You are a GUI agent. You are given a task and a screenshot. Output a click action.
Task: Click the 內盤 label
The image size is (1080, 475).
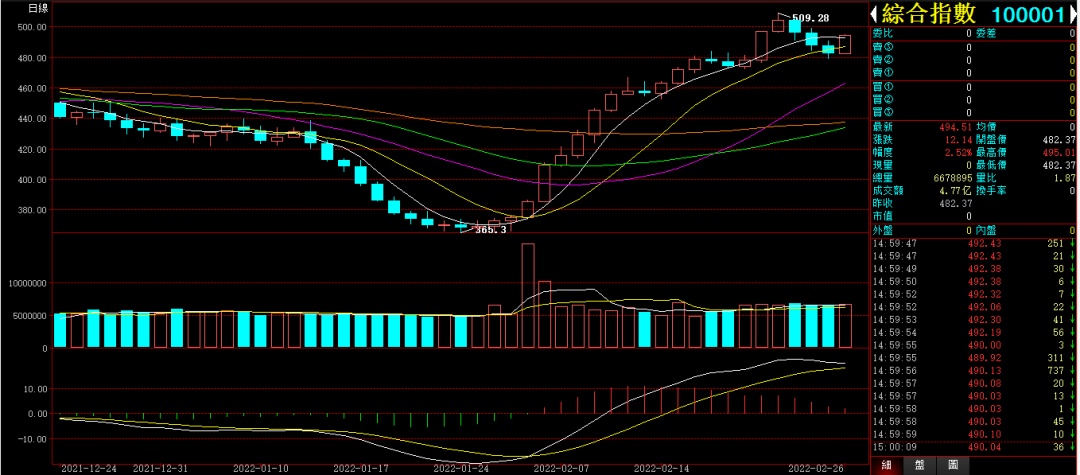(x=985, y=231)
